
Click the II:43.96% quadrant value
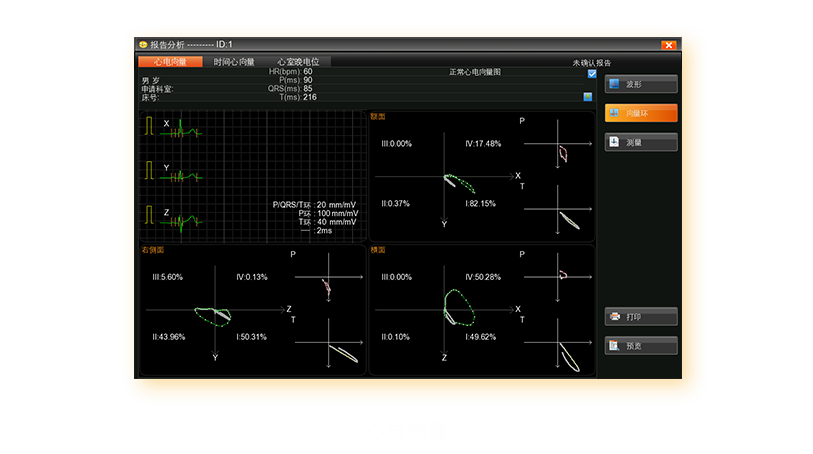[x=169, y=337]
